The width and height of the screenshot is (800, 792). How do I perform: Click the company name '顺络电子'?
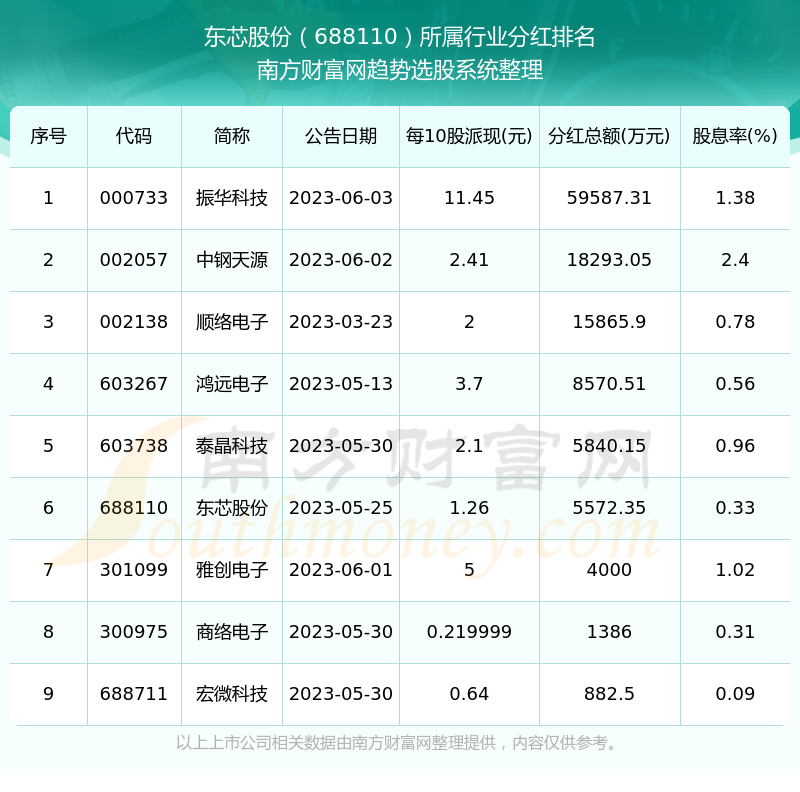point(232,322)
